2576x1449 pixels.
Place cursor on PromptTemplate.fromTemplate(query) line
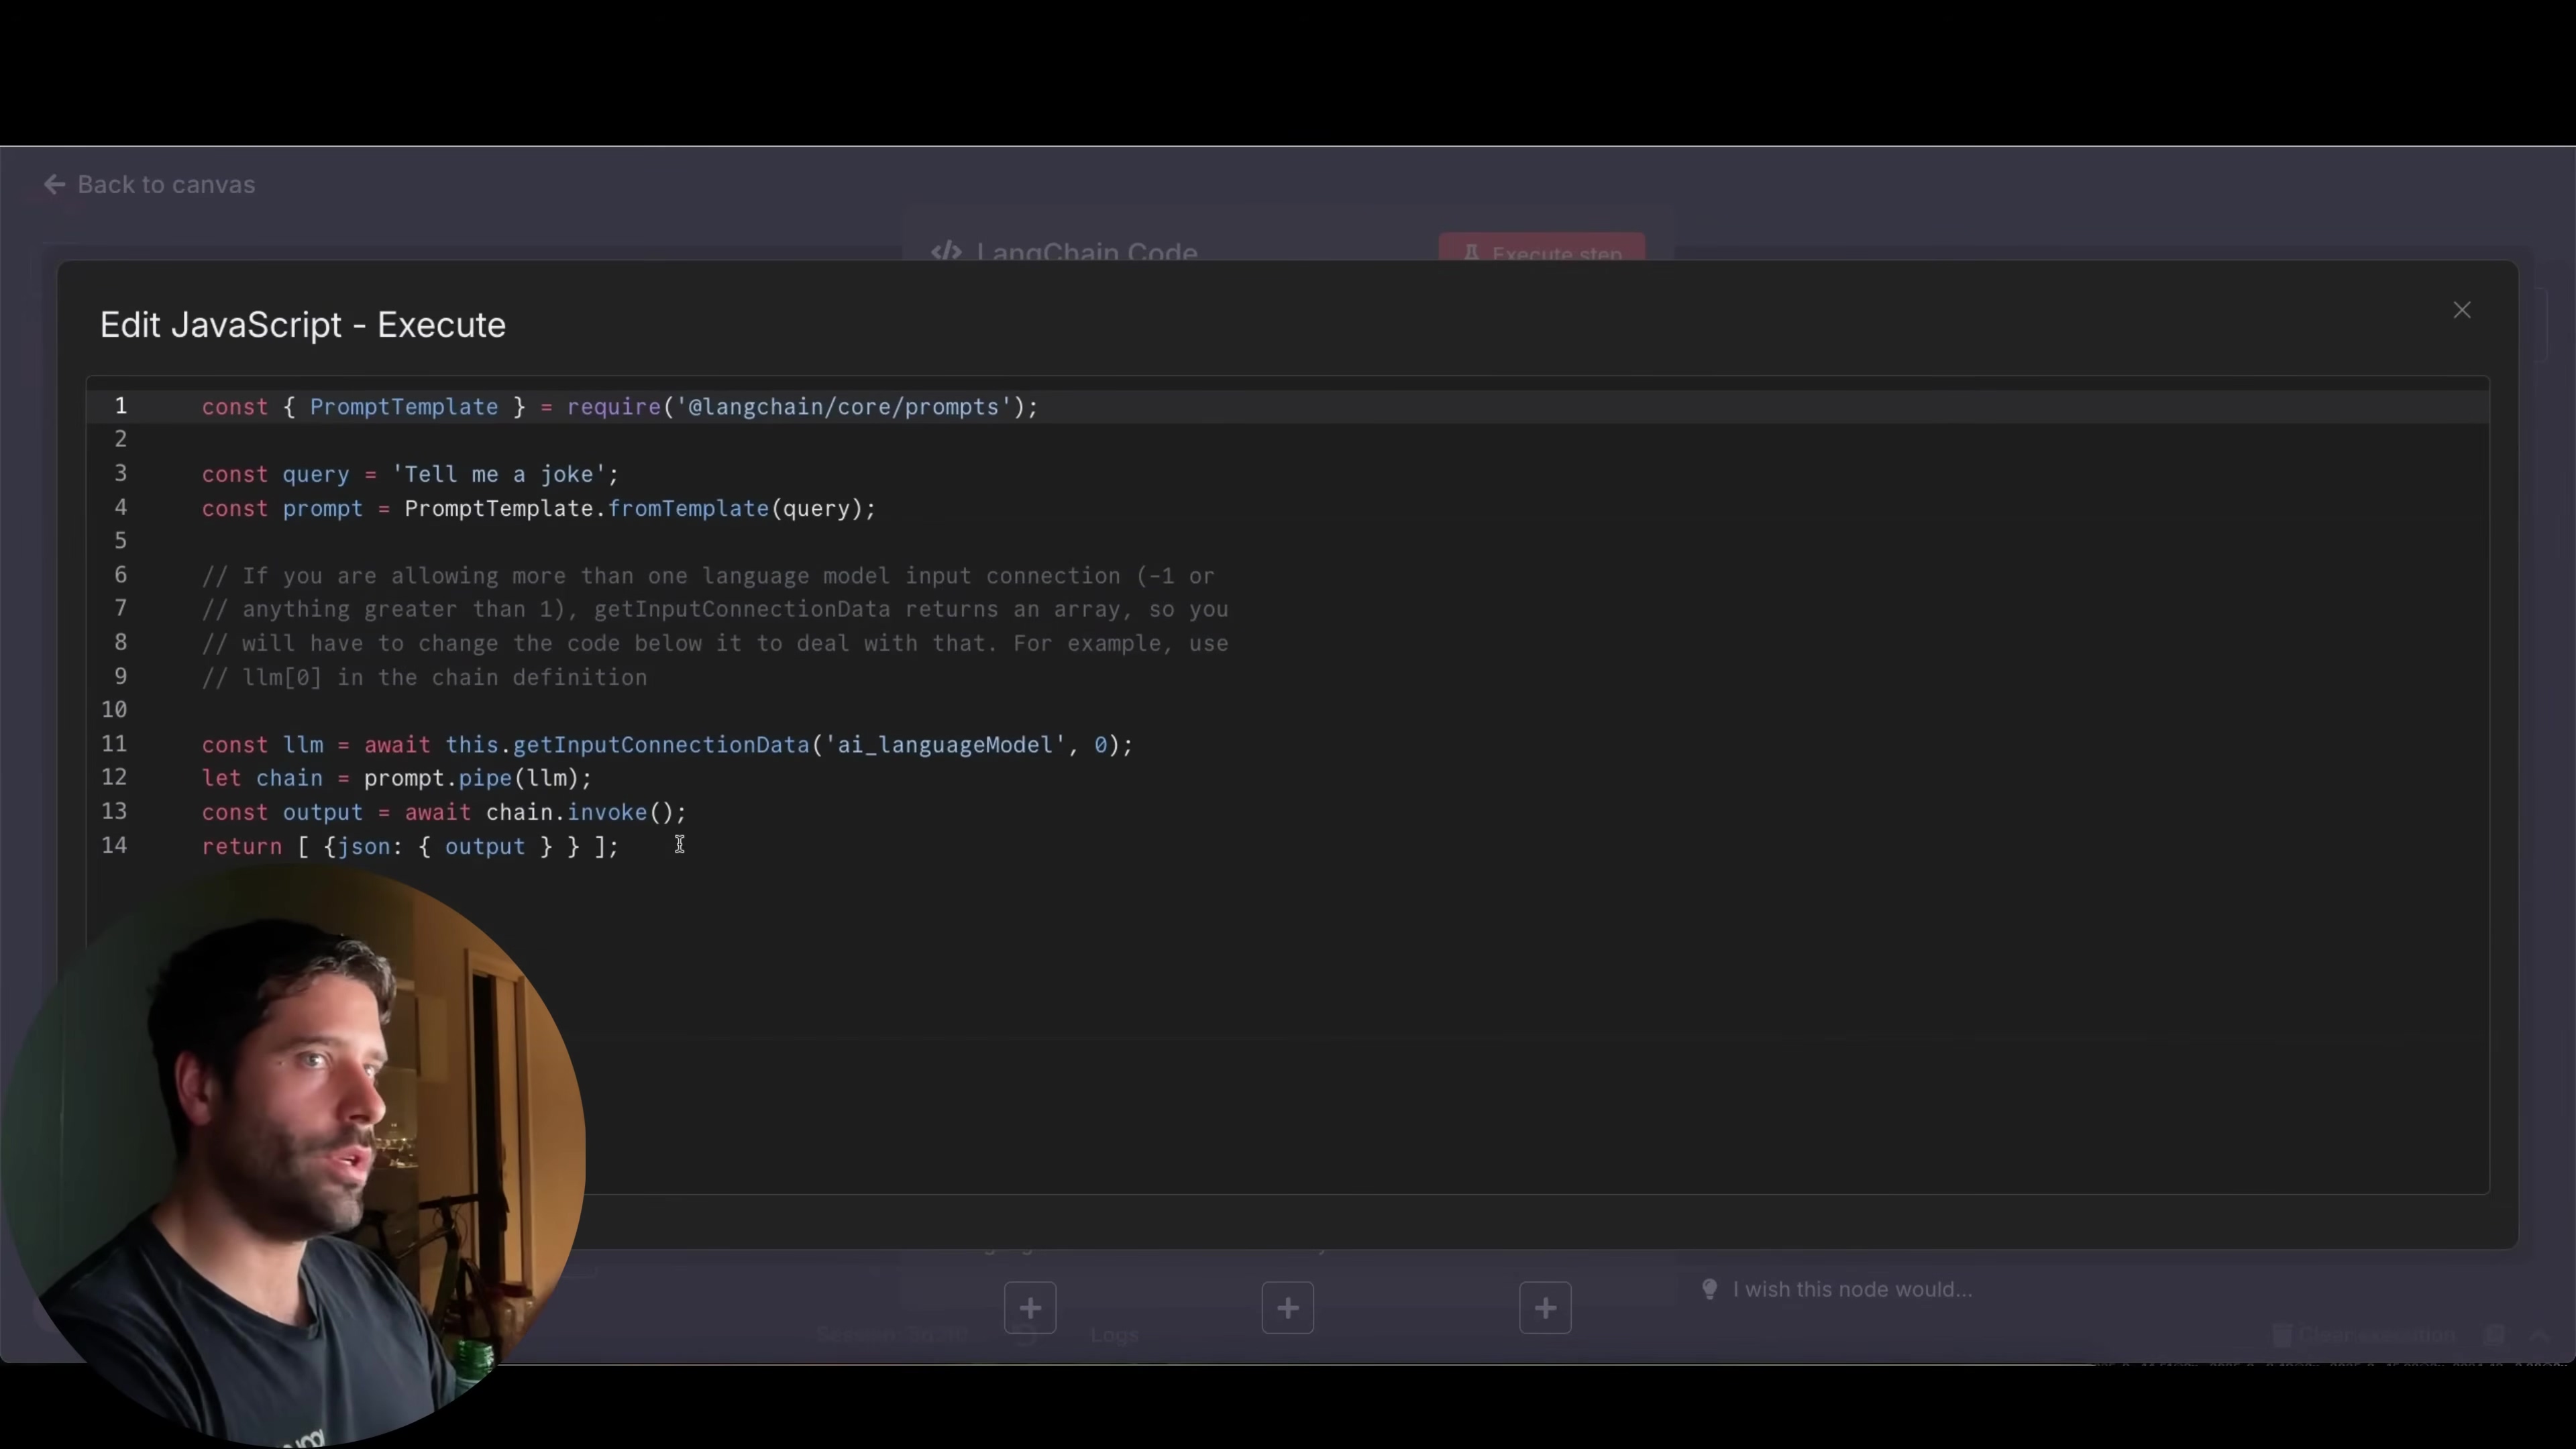[x=539, y=508]
